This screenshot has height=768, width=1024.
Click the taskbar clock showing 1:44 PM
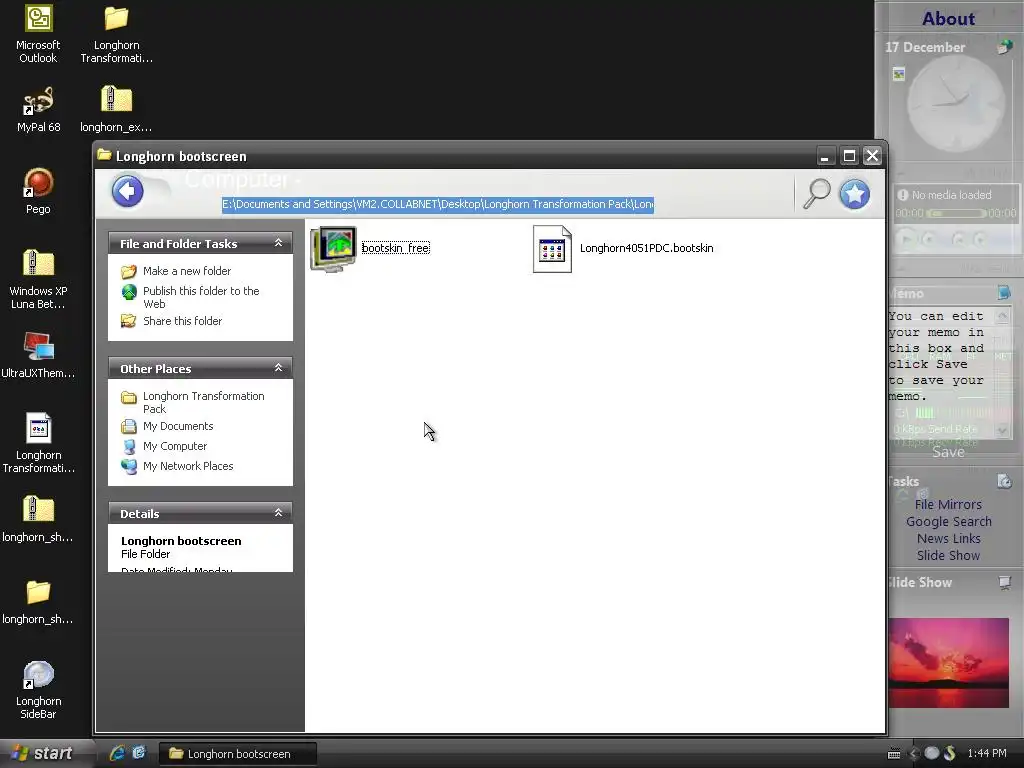987,754
